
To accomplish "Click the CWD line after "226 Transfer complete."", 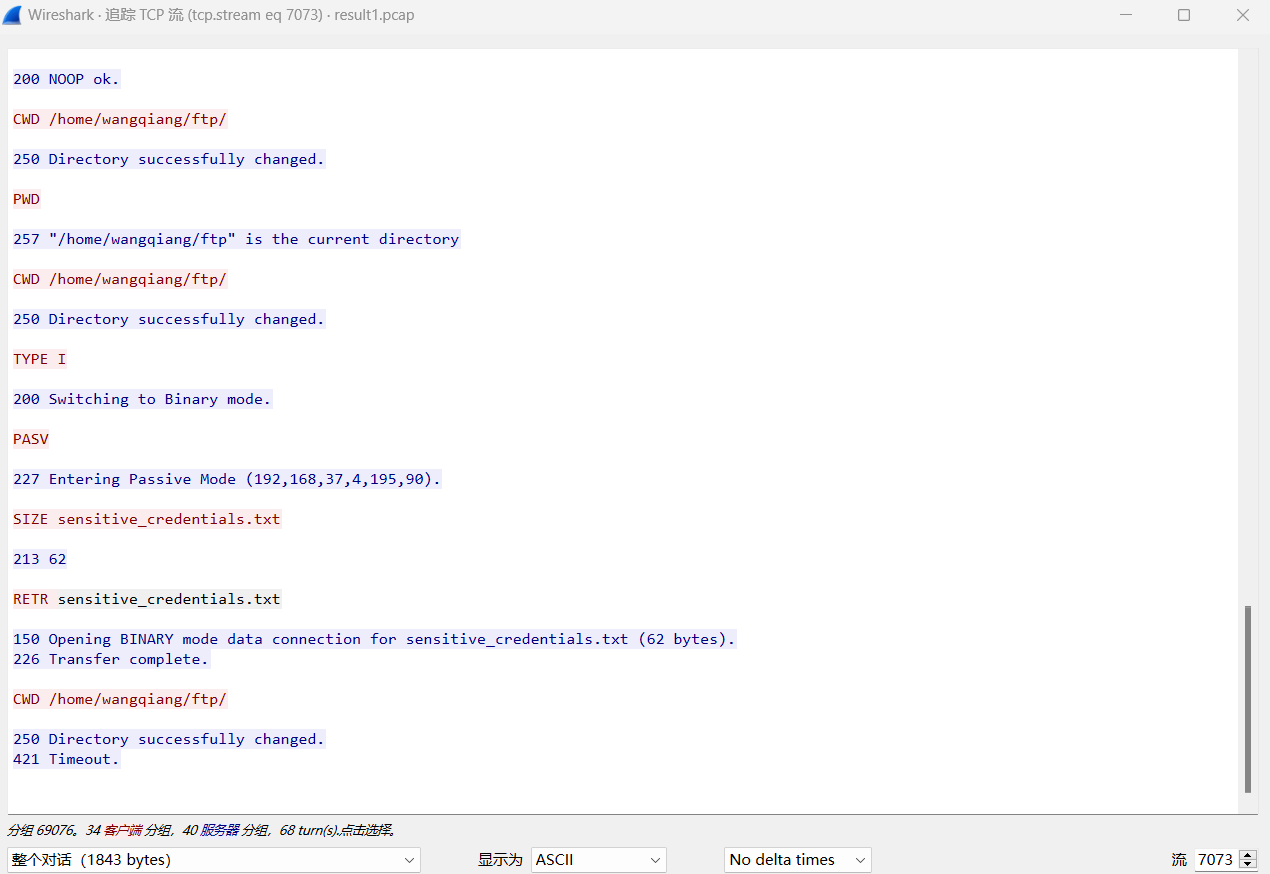I will pos(120,699).
